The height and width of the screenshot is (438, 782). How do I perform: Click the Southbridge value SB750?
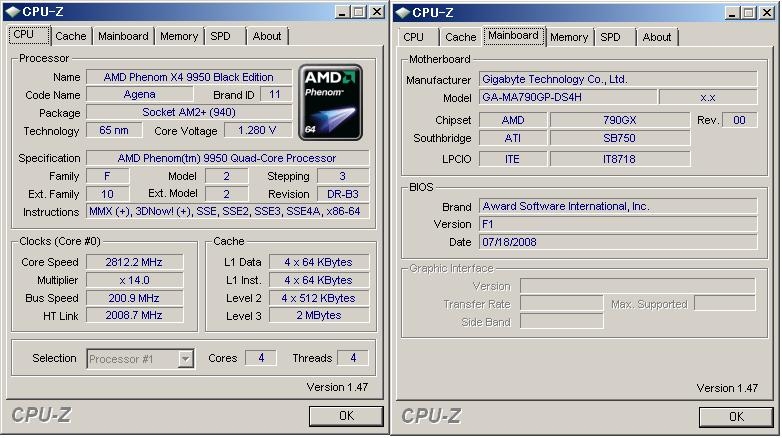point(620,138)
